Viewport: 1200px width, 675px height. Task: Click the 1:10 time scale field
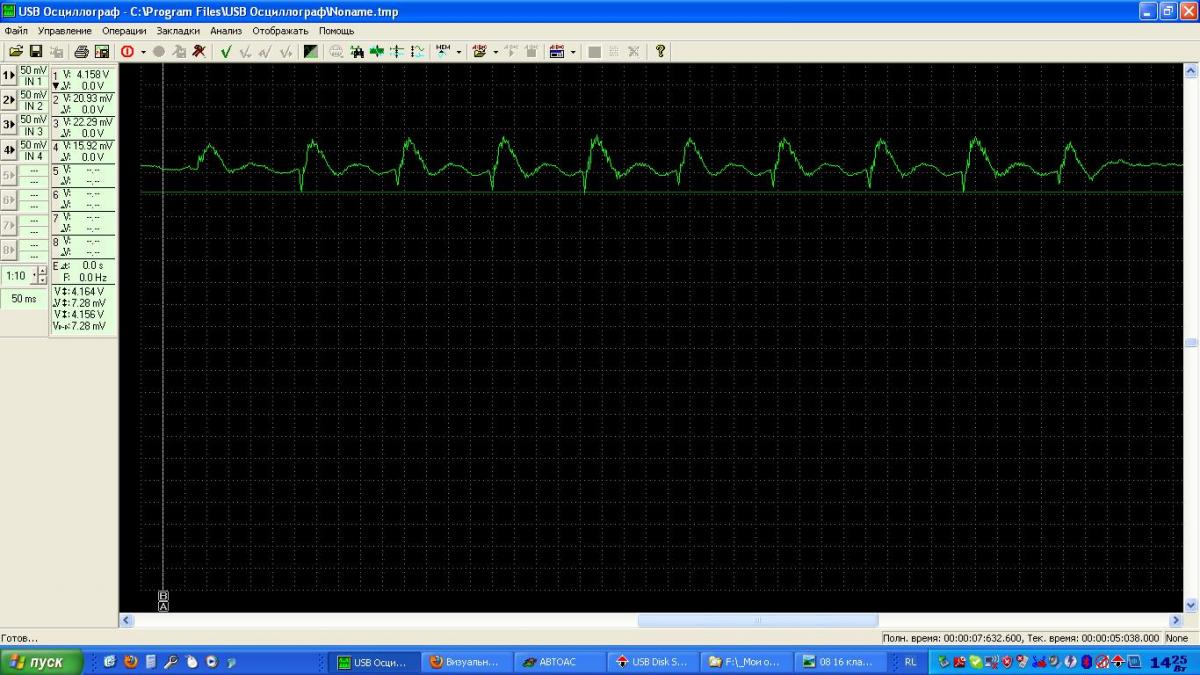tap(16, 275)
